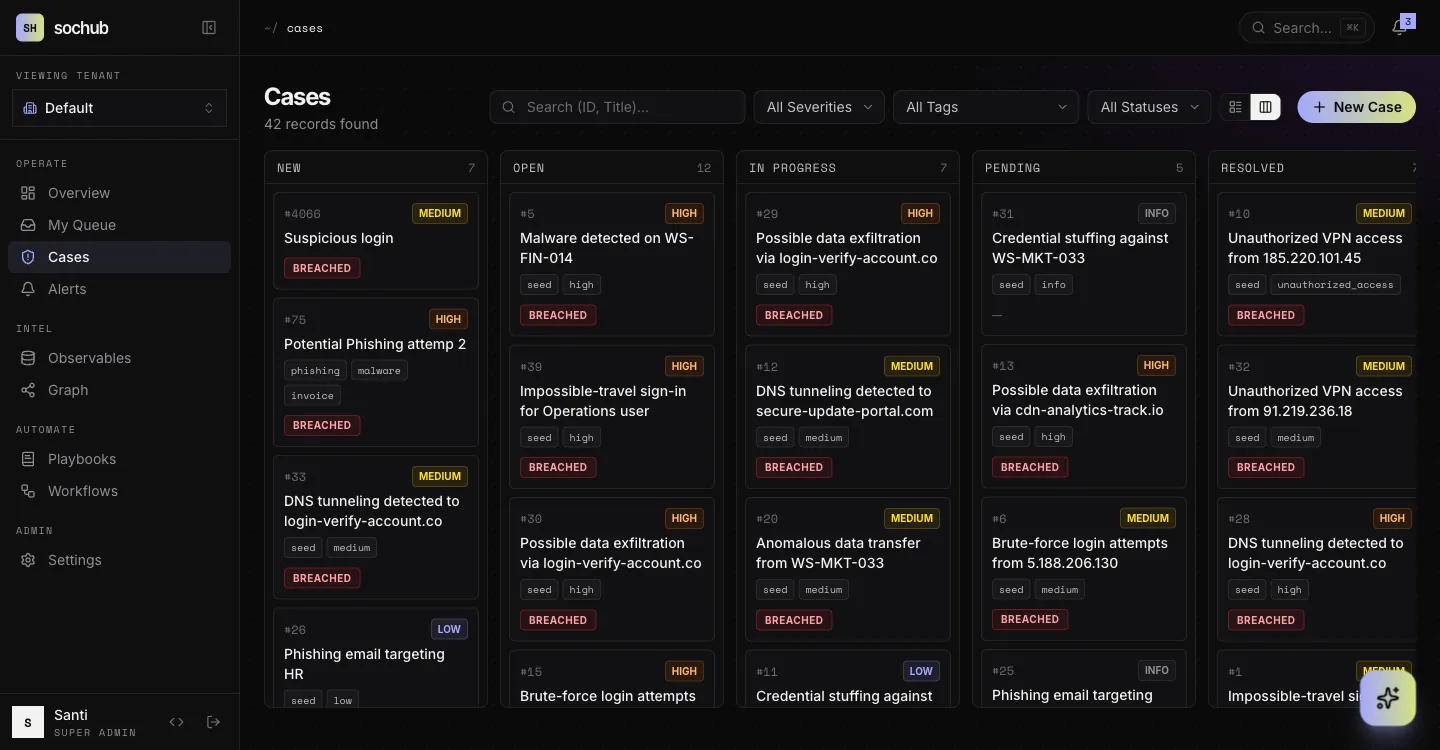Switch to list view layout
The height and width of the screenshot is (750, 1440).
[1236, 107]
